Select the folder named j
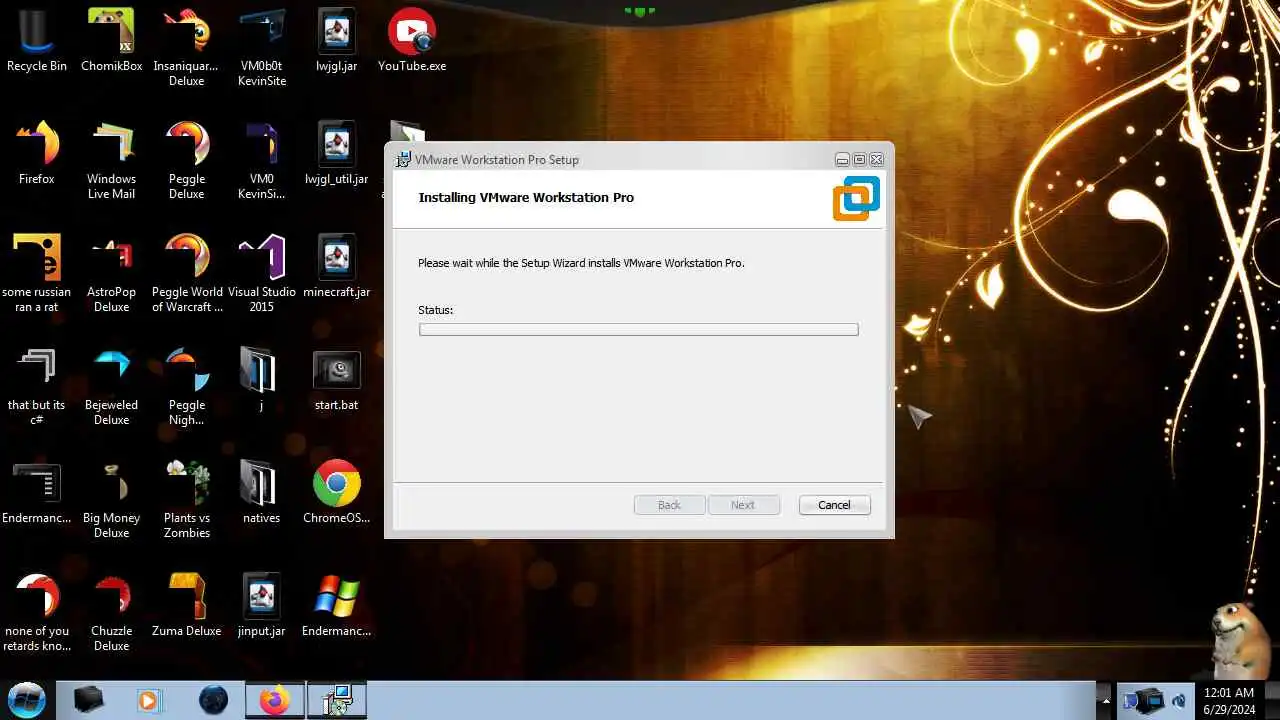Image resolution: width=1280 pixels, height=720 pixels. coord(261,379)
